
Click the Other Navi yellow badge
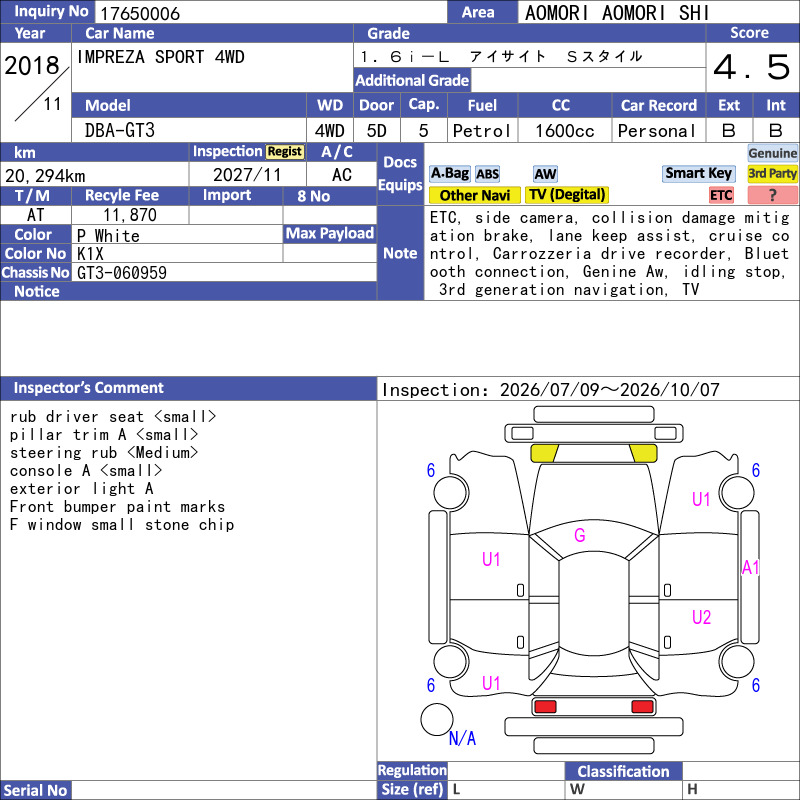coord(474,195)
